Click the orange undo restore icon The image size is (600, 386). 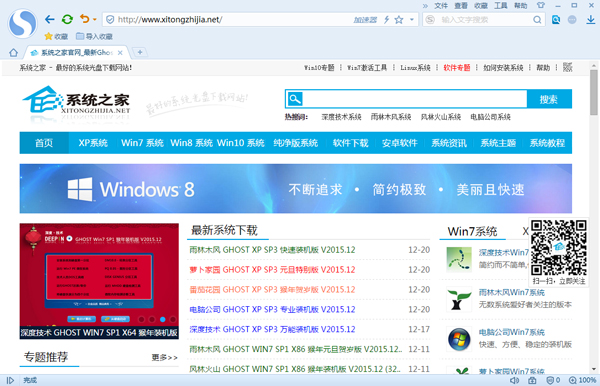coord(85,19)
